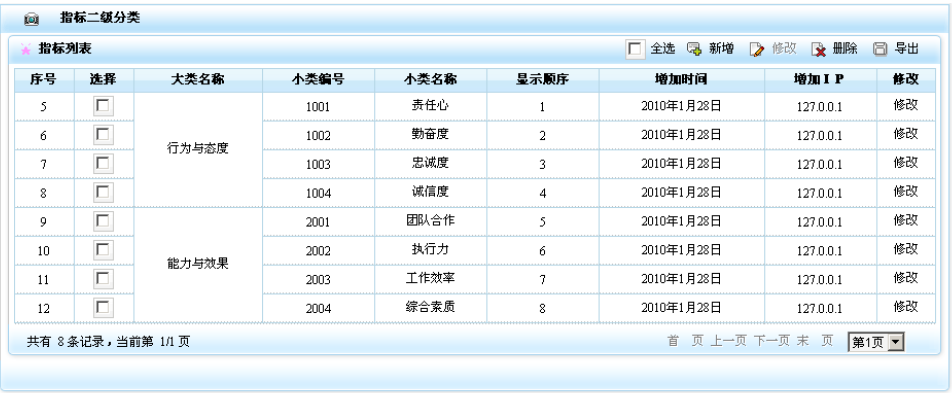The height and width of the screenshot is (393, 952).
Task: Check the box for row 6 勤奋度
Action: coord(103,135)
